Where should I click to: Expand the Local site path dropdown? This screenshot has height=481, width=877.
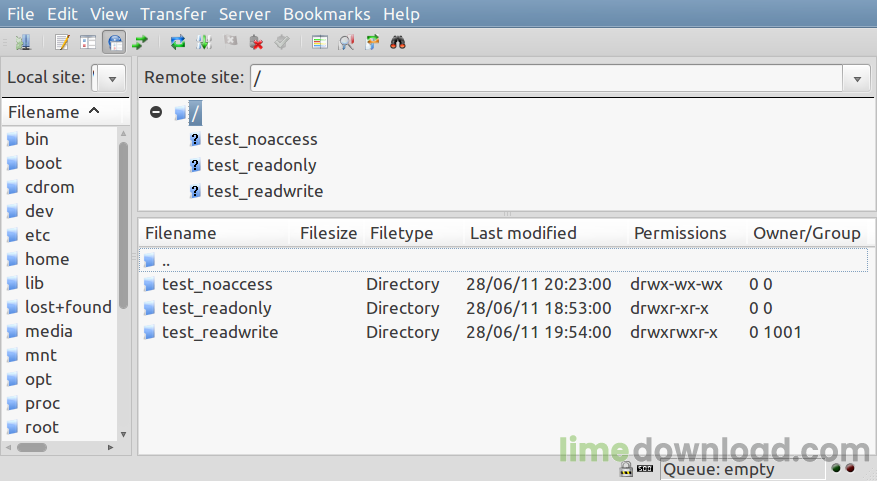point(112,78)
